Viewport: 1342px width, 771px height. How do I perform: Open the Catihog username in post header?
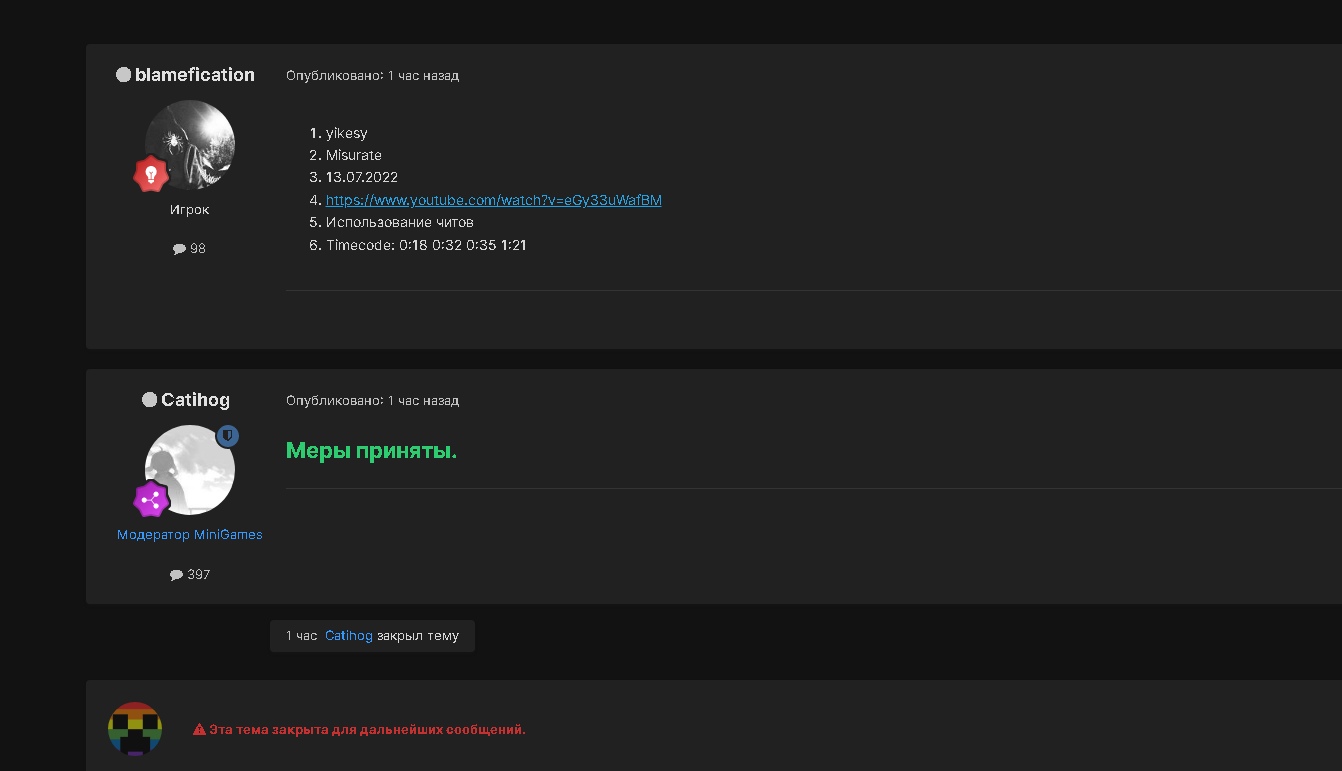[x=195, y=400]
